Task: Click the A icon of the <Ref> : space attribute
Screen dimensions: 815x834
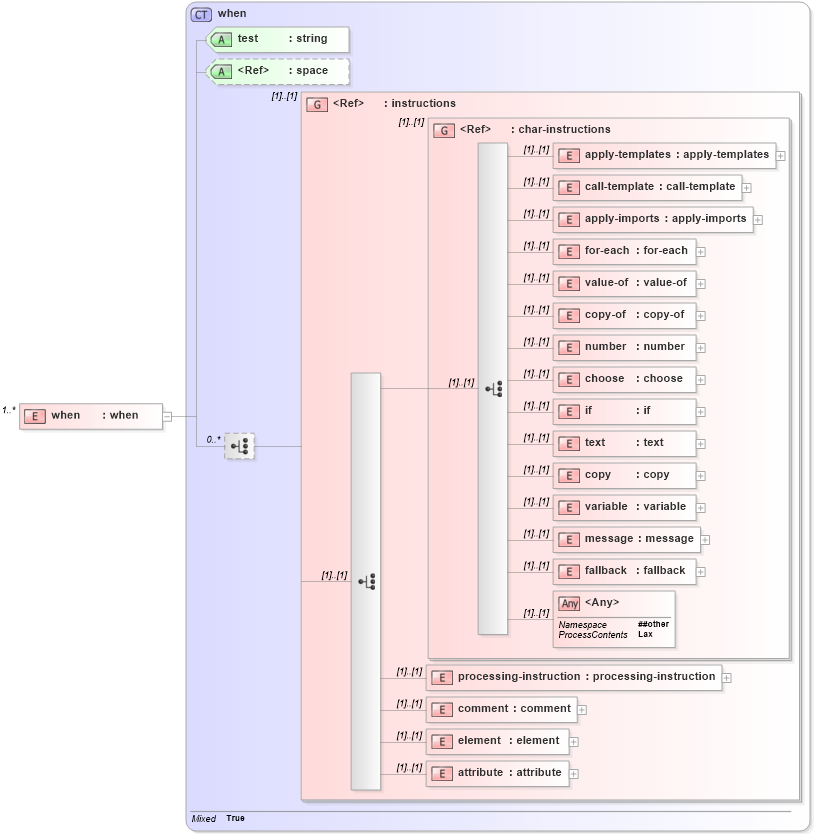Action: click(x=221, y=71)
